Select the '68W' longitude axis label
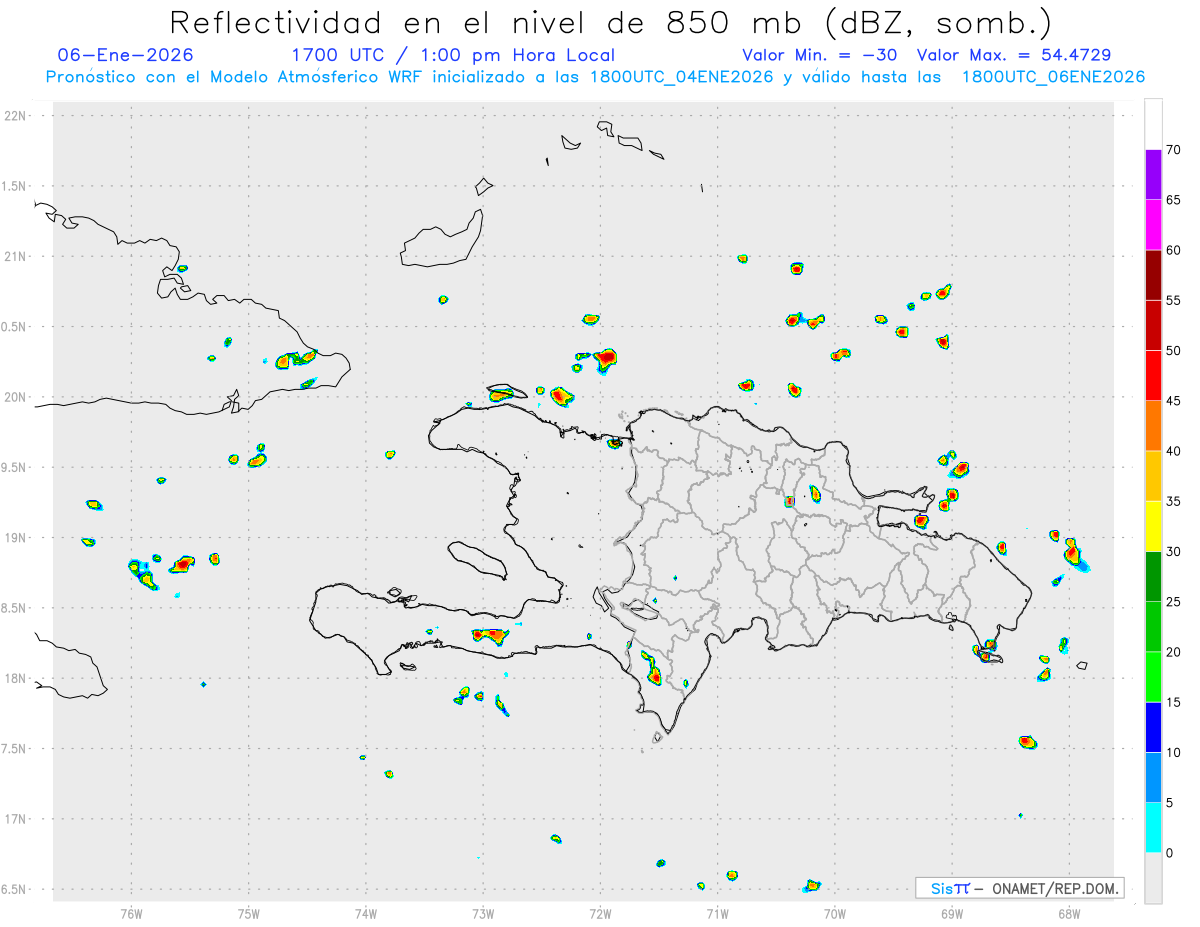This screenshot has width=1200, height=927. coord(1068,913)
